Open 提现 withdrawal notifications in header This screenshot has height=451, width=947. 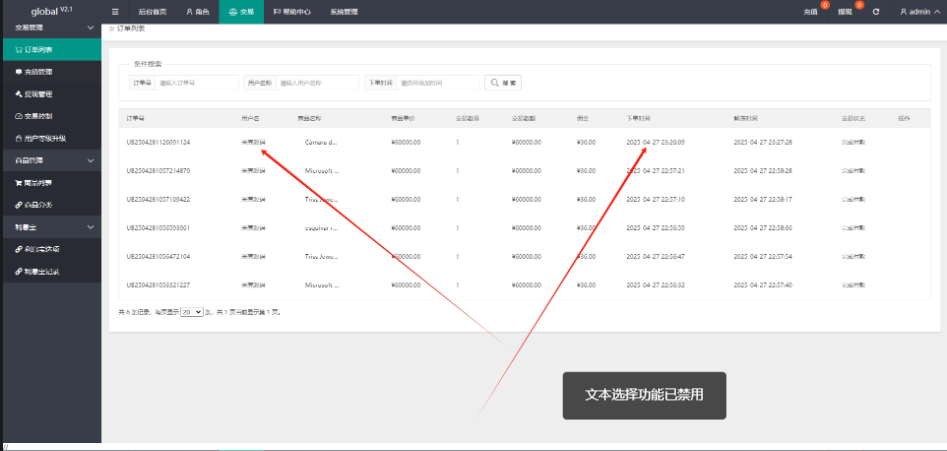[845, 12]
